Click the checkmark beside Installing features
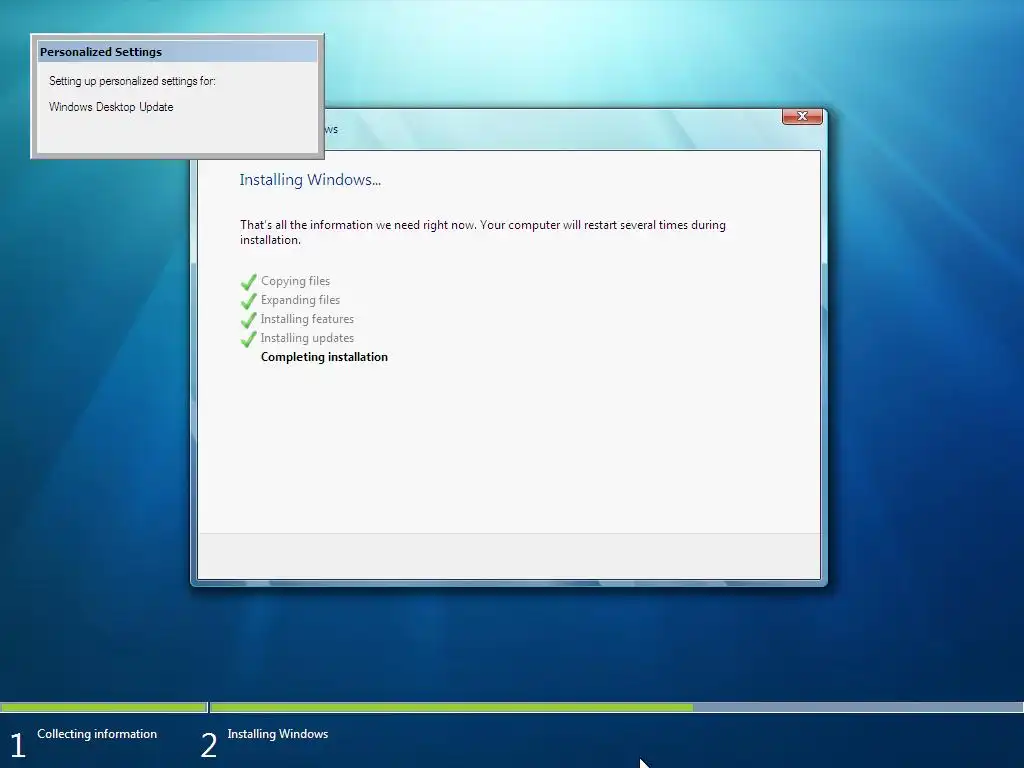 click(249, 320)
